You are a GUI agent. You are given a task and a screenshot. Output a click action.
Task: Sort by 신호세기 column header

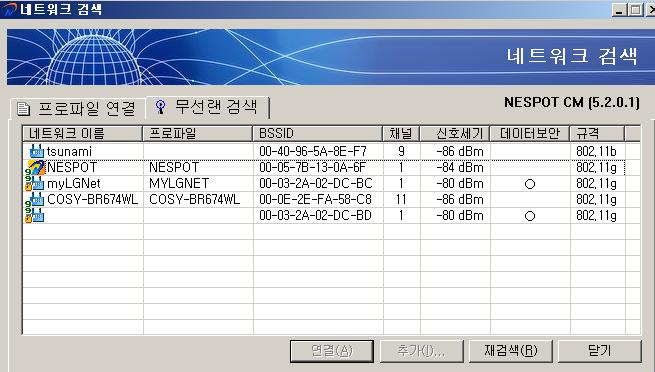click(454, 134)
